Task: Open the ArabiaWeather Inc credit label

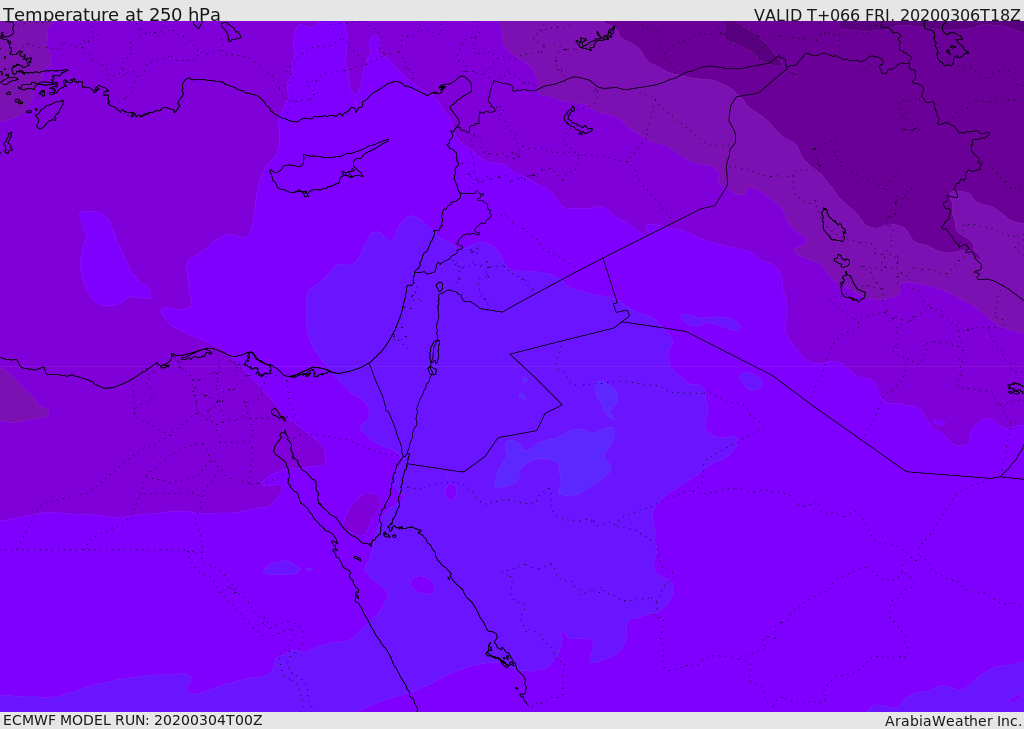Action: [x=952, y=721]
